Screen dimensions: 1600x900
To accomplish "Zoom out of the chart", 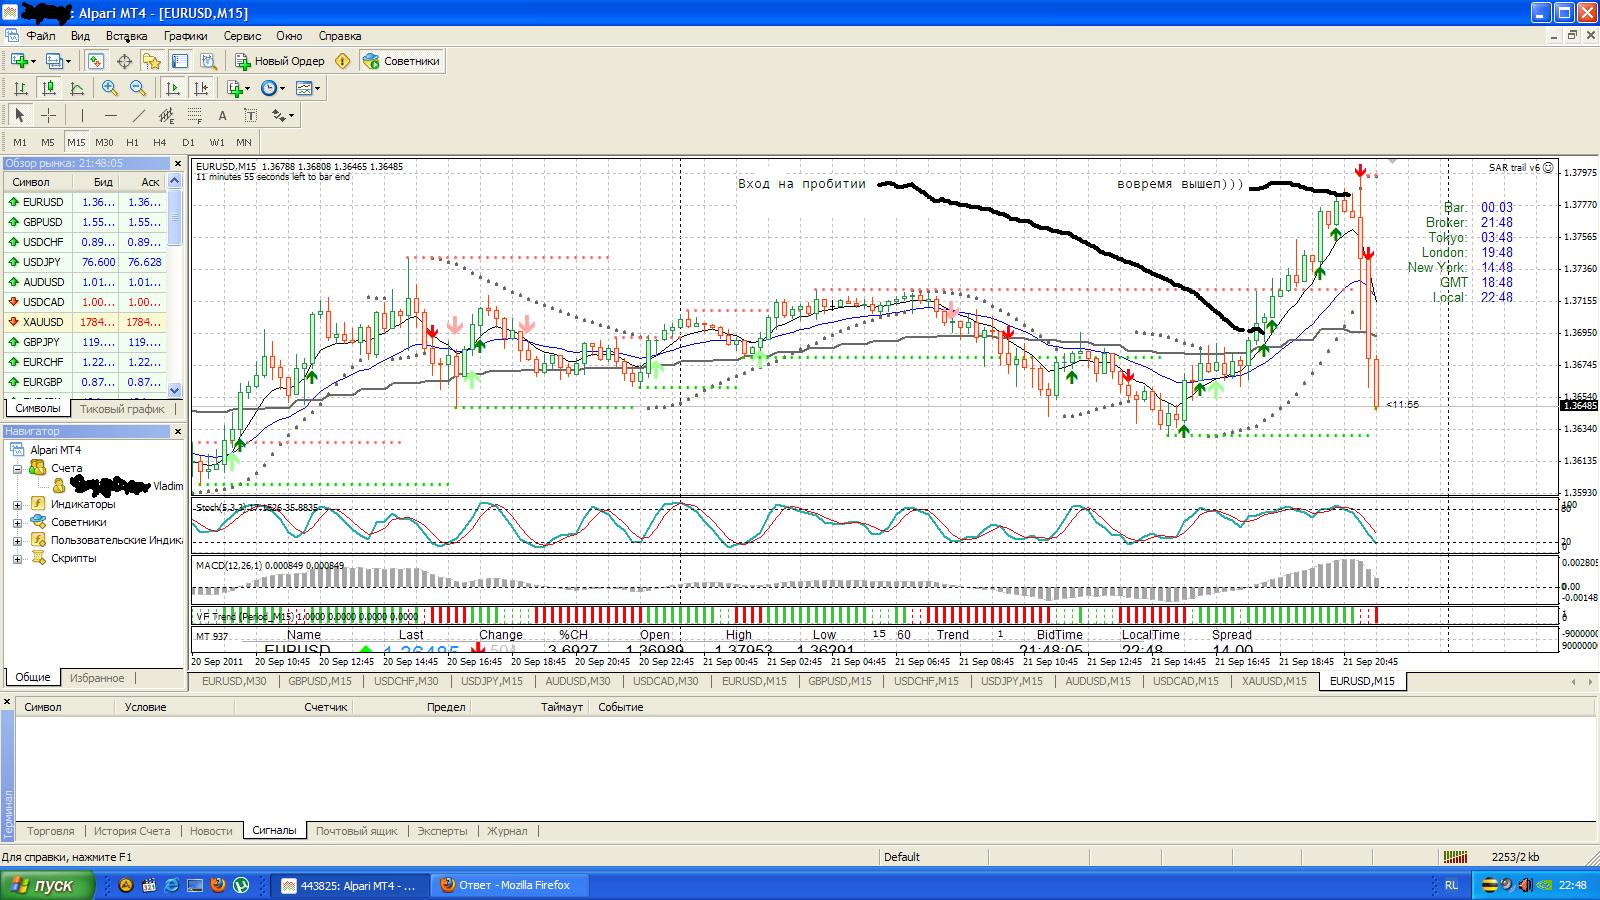I will (138, 88).
